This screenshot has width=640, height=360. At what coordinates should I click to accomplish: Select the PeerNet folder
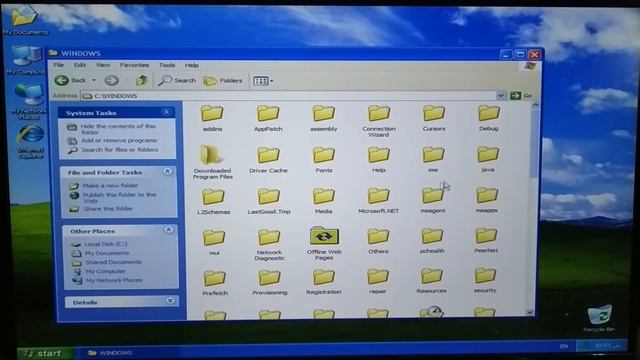click(486, 240)
